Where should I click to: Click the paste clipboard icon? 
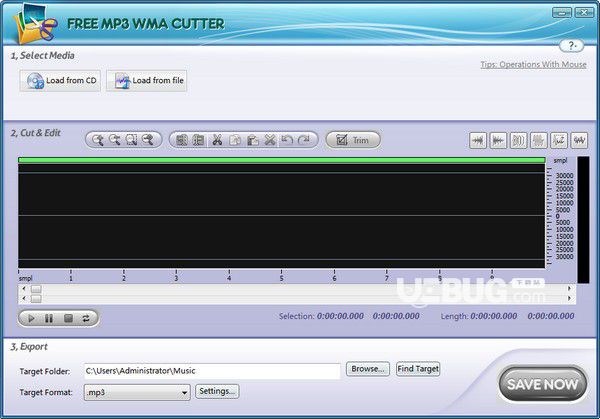[252, 140]
